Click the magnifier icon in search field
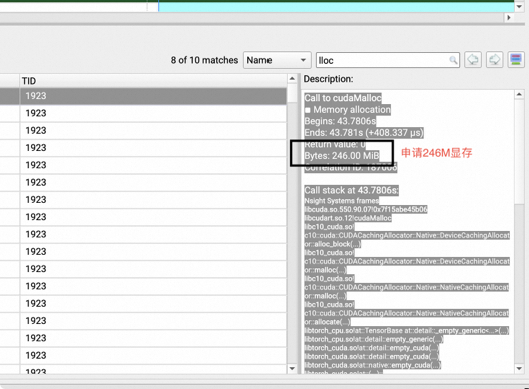529x389 pixels. [x=453, y=60]
